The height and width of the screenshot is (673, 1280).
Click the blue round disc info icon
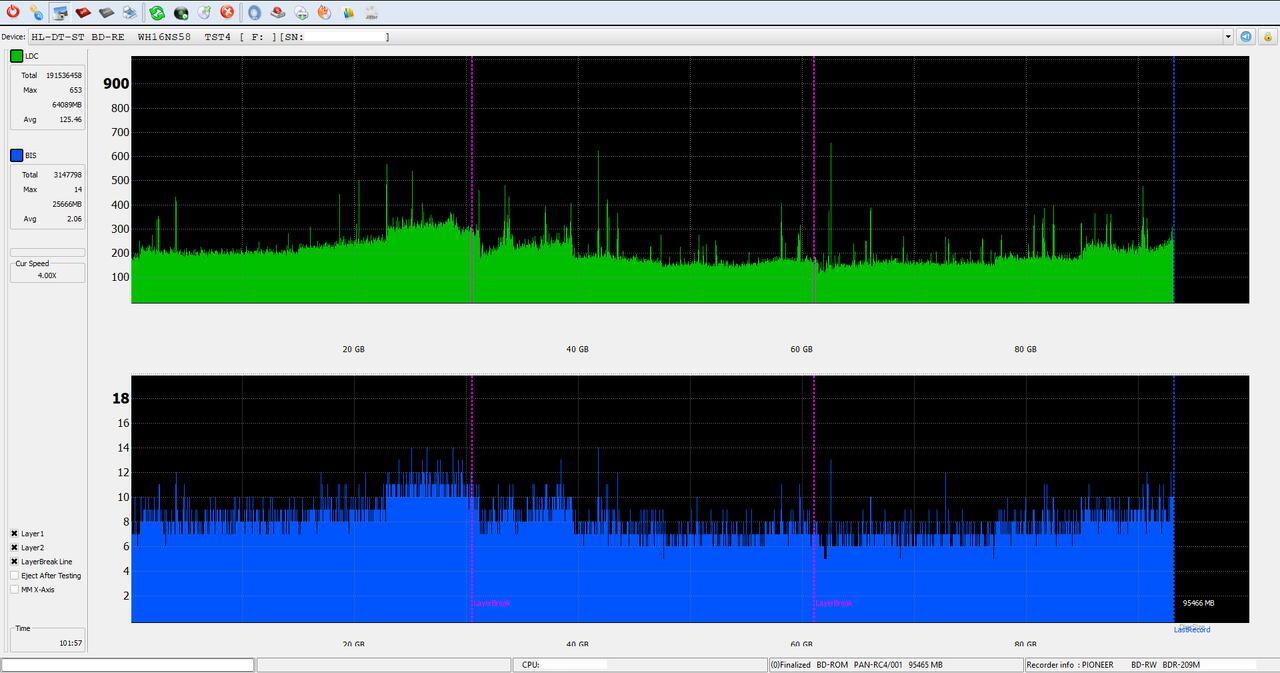[x=255, y=12]
